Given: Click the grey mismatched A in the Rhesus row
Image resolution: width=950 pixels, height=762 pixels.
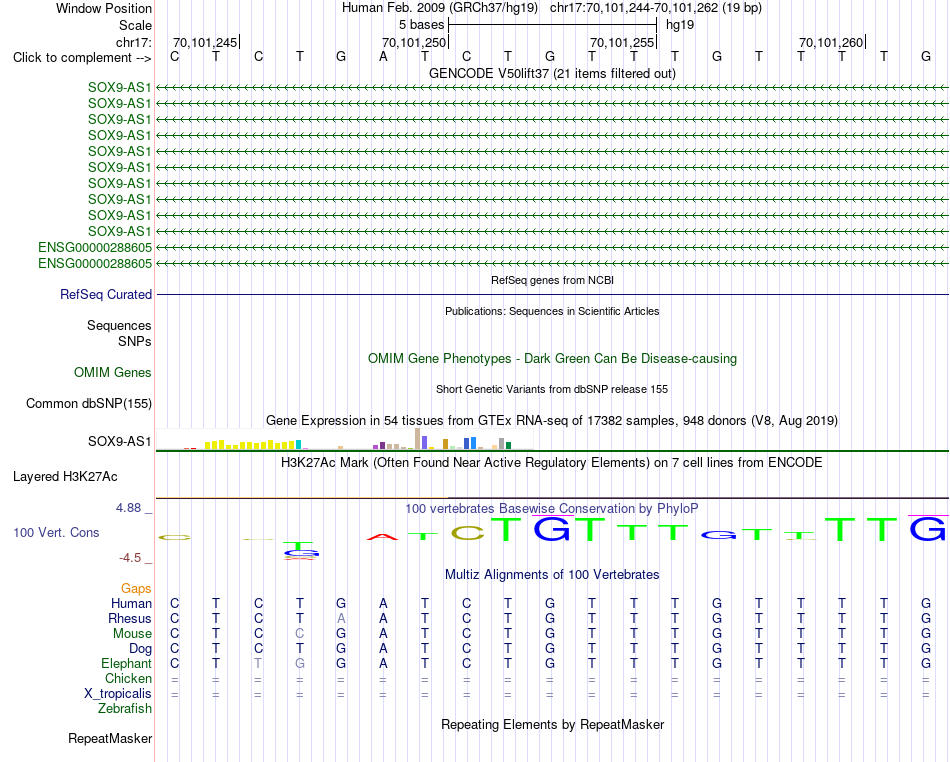Looking at the screenshot, I should tap(341, 618).
